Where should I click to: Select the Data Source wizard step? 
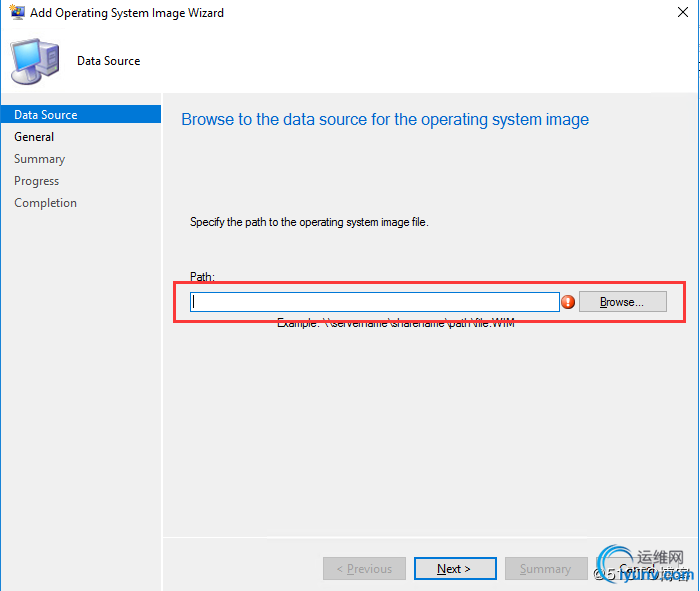point(81,115)
